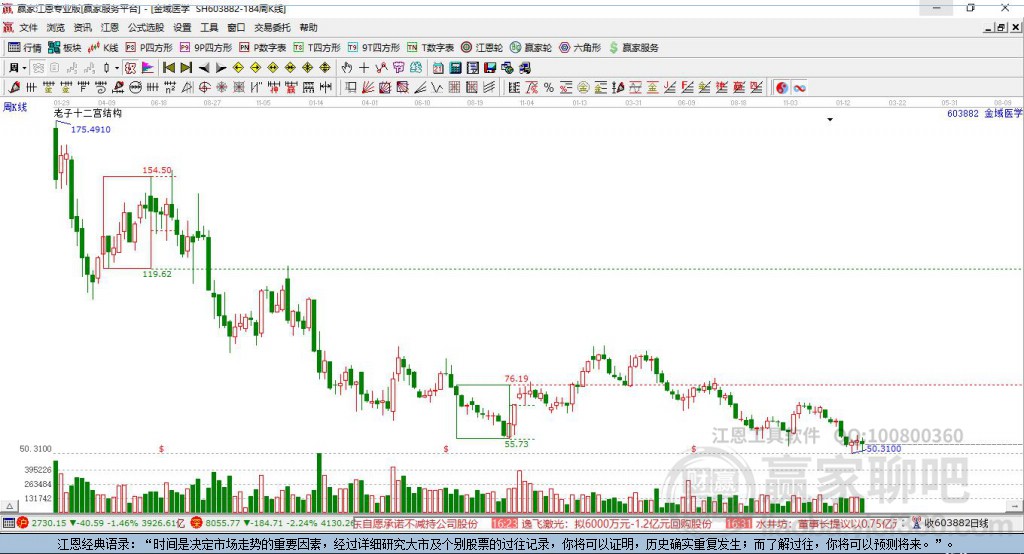
Task: Open the 赢家轮 tool
Action: point(531,48)
